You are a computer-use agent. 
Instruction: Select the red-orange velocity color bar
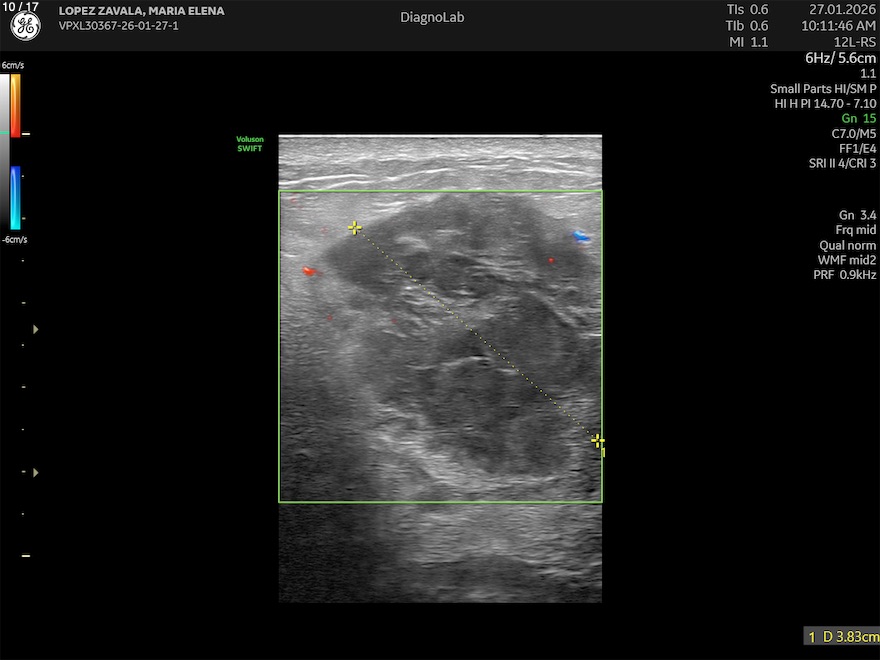coord(15,105)
